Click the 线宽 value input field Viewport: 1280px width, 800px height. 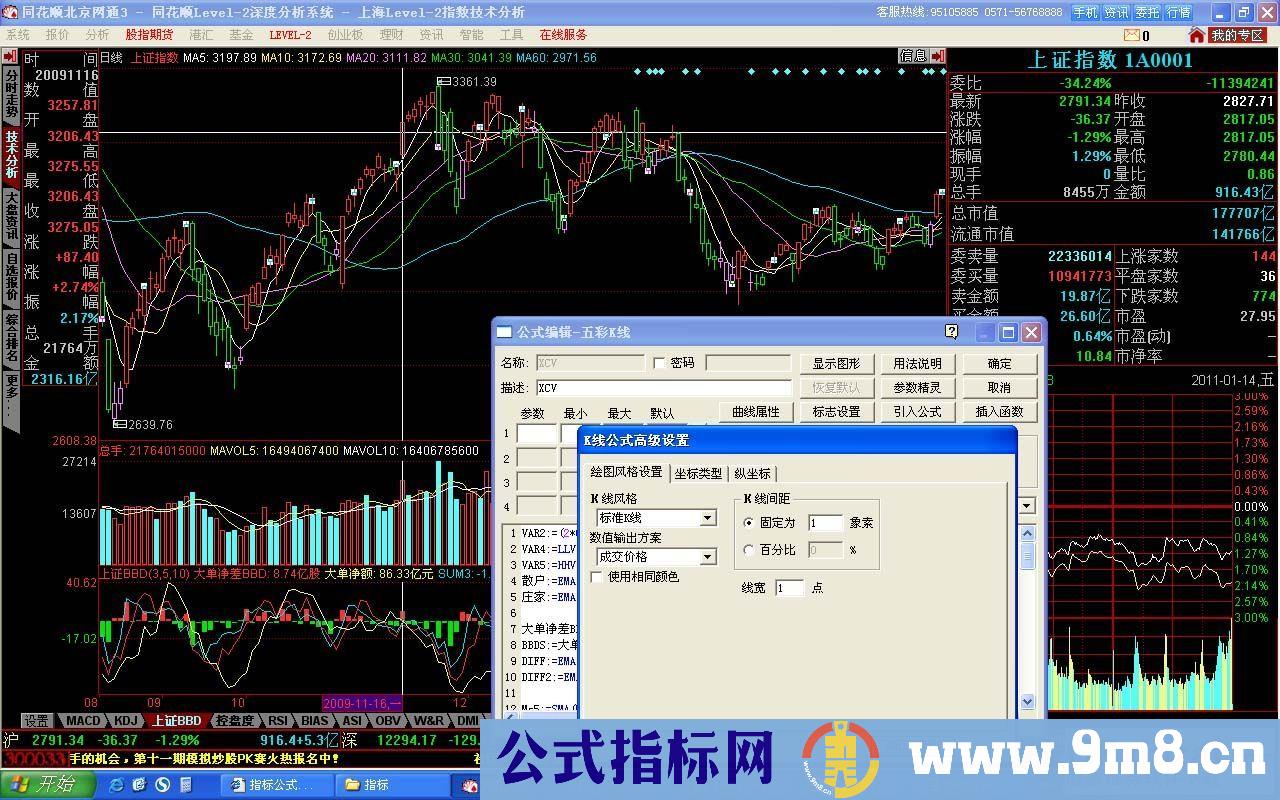pos(789,588)
